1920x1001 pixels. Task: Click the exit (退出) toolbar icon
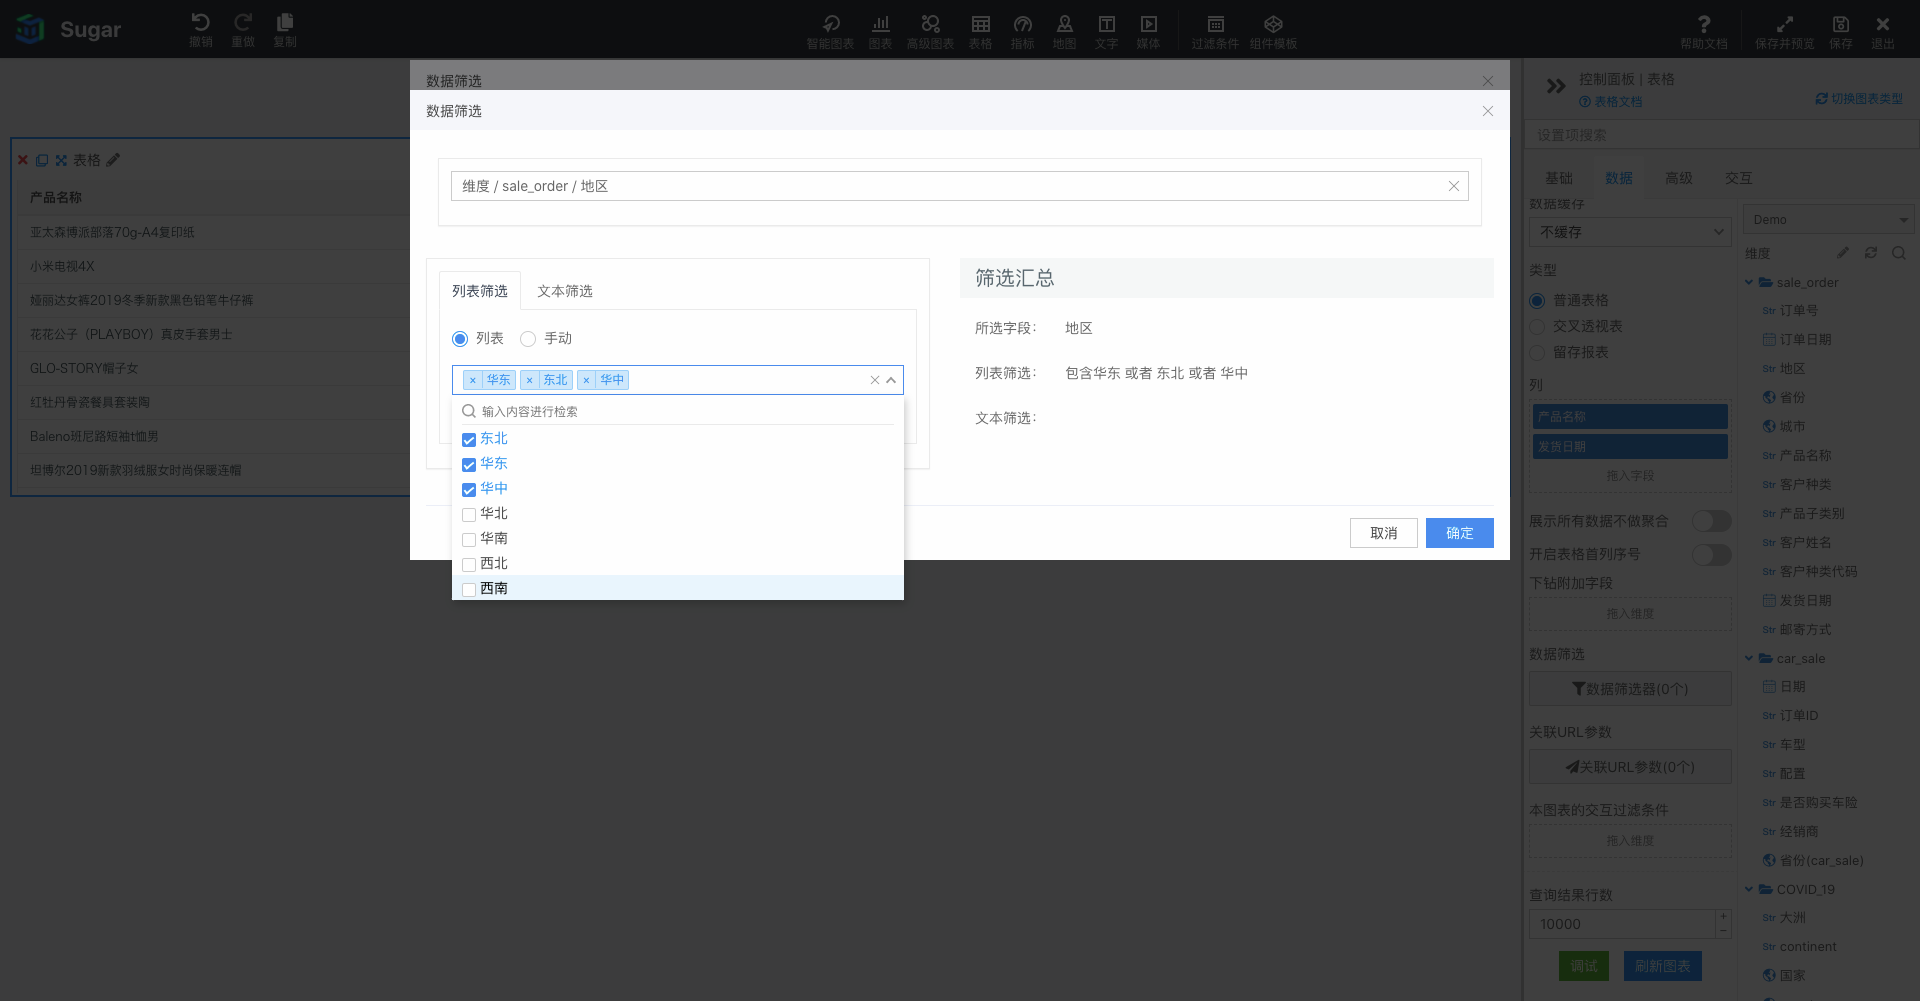click(1883, 31)
